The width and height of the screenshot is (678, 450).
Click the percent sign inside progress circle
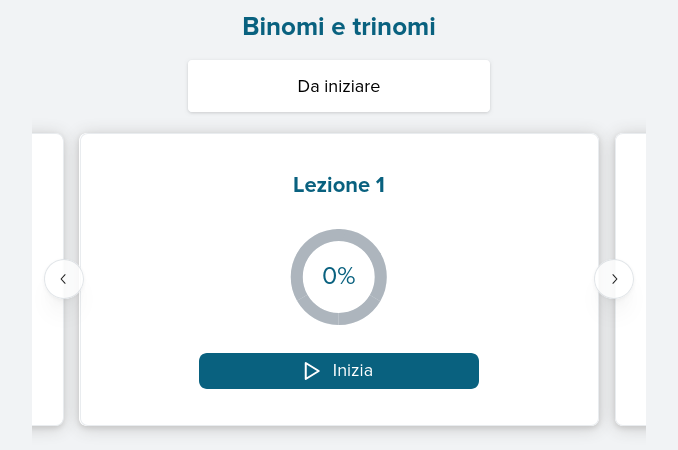(x=347, y=276)
